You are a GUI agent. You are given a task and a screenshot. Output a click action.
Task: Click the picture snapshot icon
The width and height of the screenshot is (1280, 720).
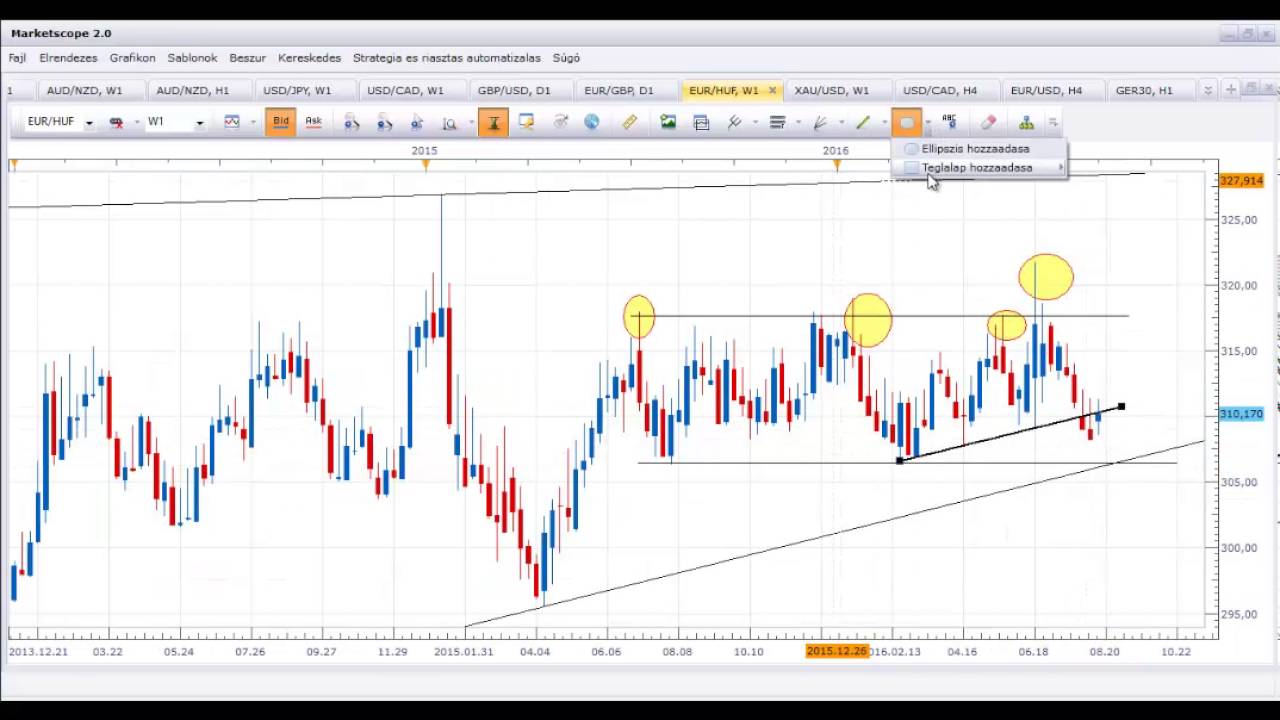coord(668,122)
